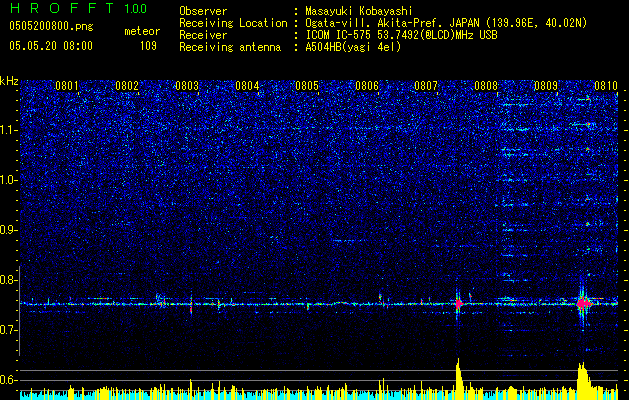Select antenna value A504HB(yagi 4el)
The width and height of the screenshot is (629, 400).
pos(353,47)
